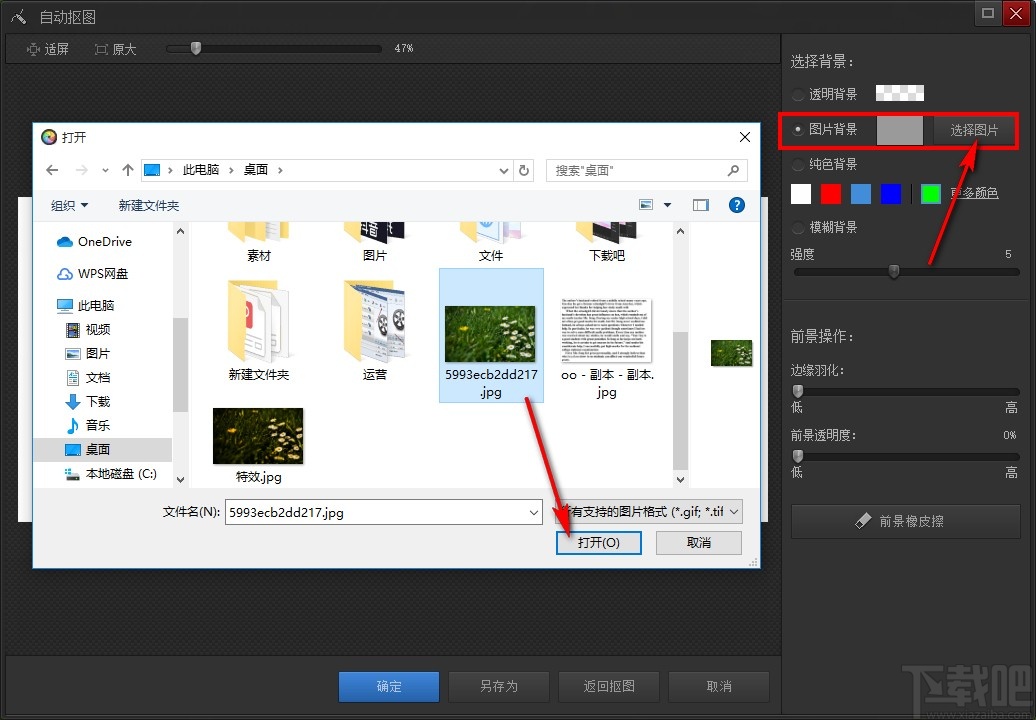This screenshot has width=1036, height=720.
Task: Select the 适屏 fit-screen icon
Action: [x=33, y=50]
